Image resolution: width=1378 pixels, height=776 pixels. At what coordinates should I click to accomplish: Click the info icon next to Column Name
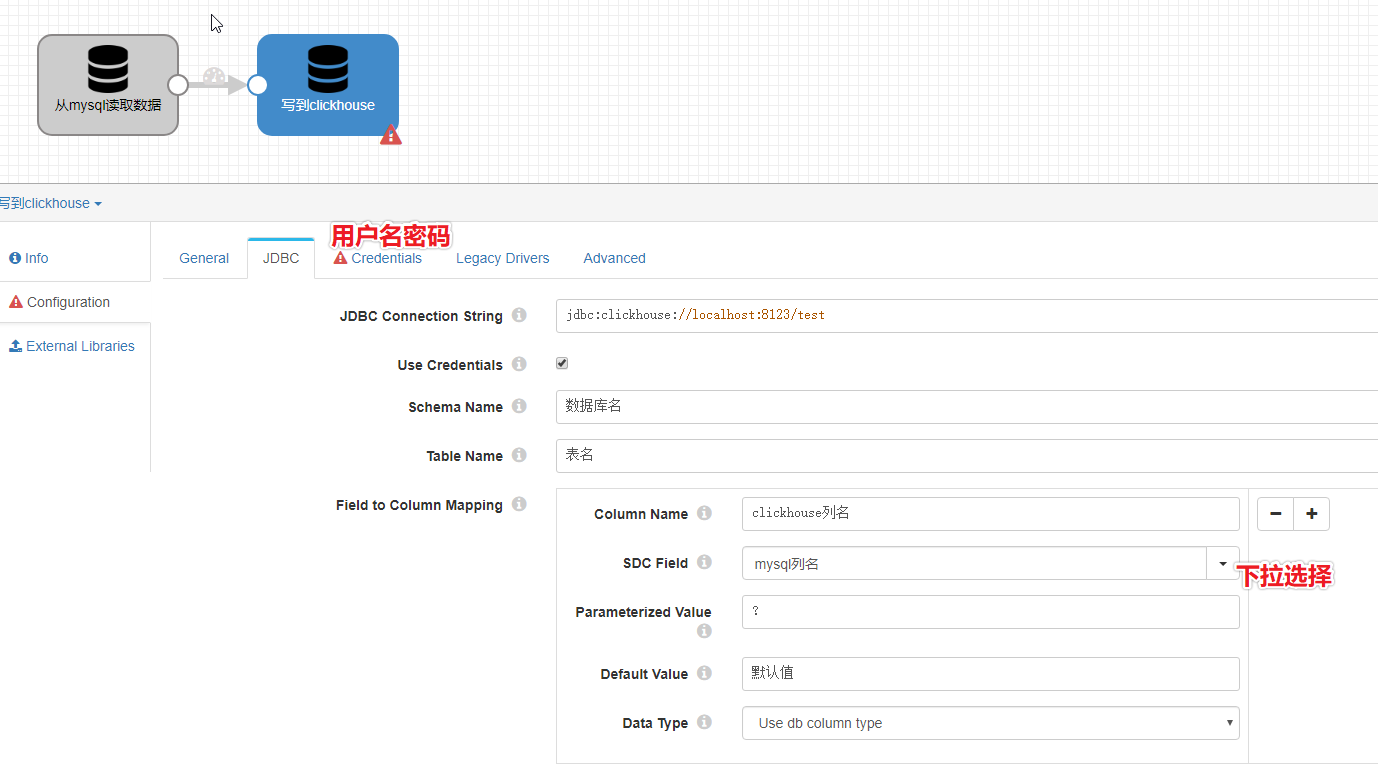[x=704, y=513]
